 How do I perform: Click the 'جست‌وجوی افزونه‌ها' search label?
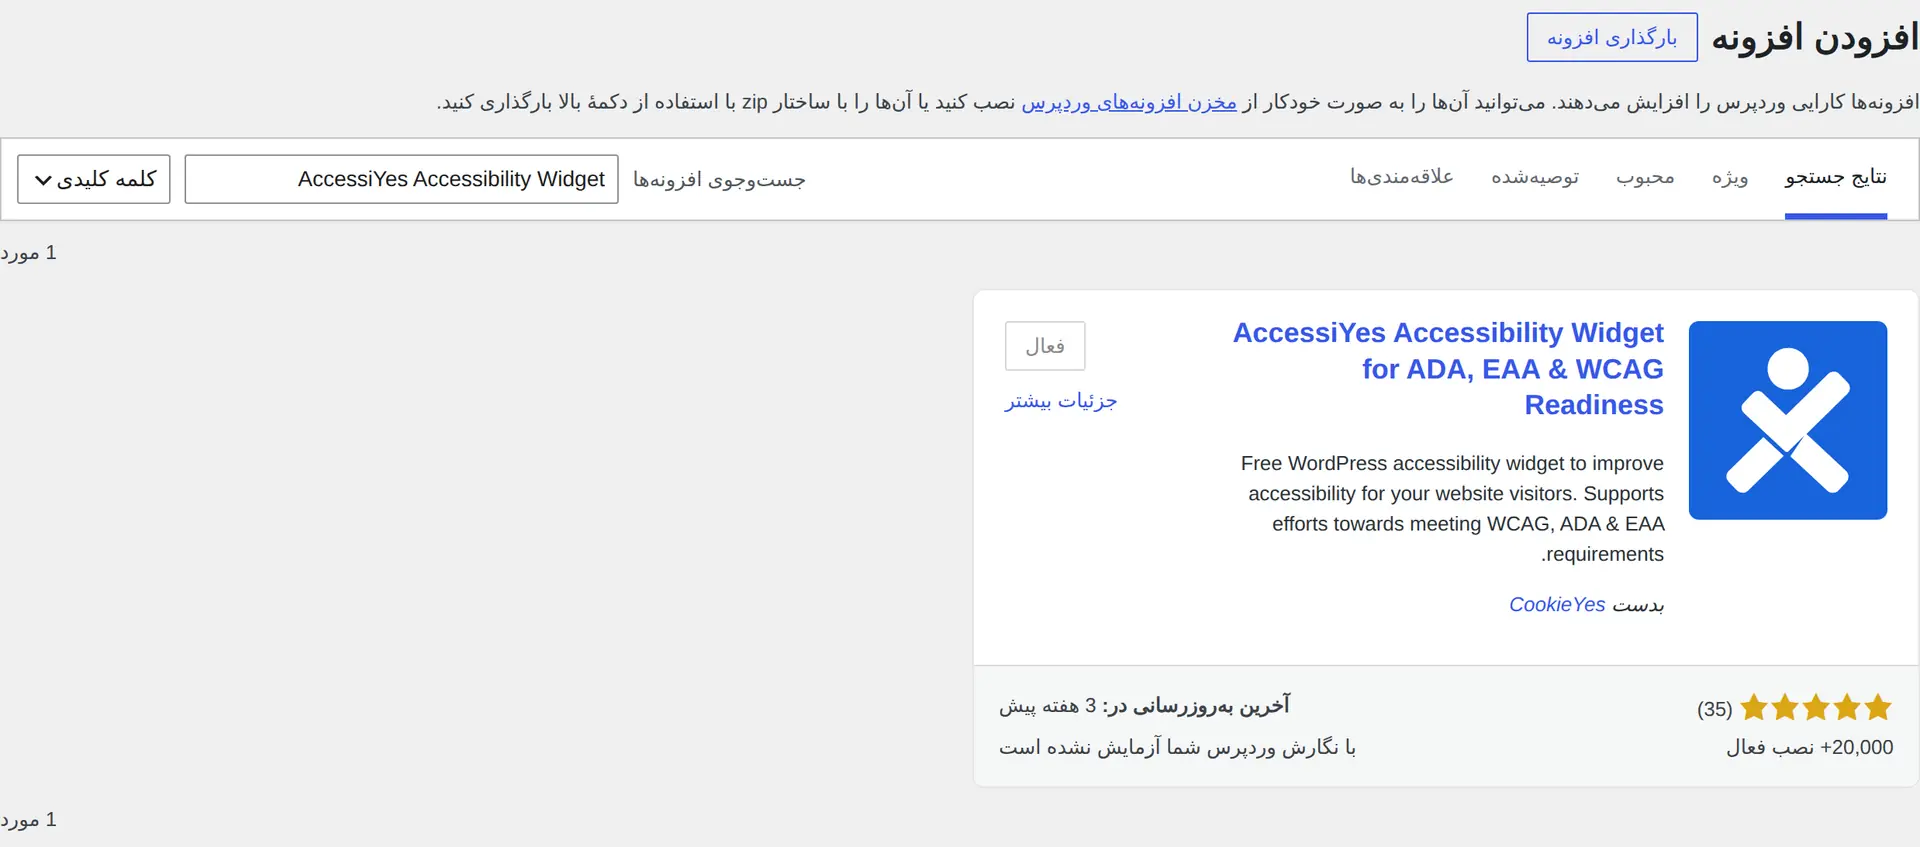coord(719,180)
